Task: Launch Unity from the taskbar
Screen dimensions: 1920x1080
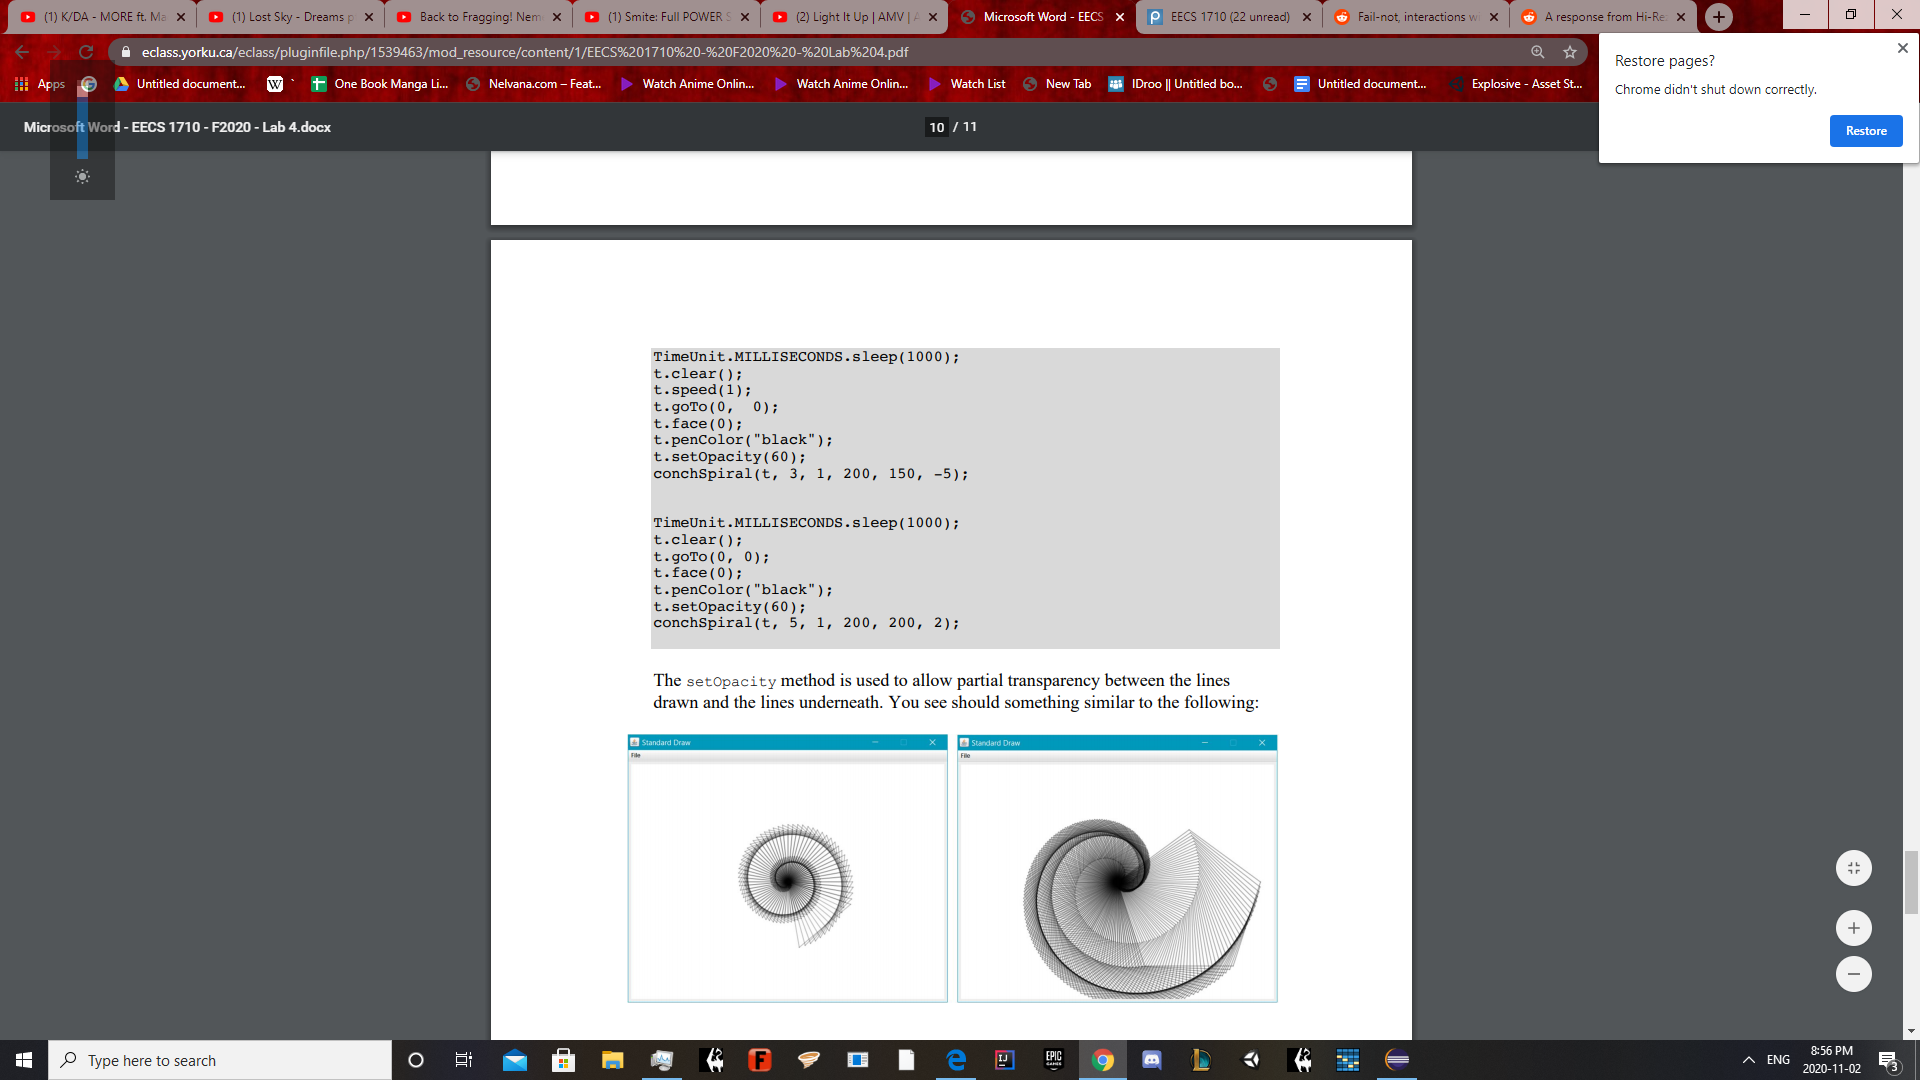Action: [x=1249, y=1059]
